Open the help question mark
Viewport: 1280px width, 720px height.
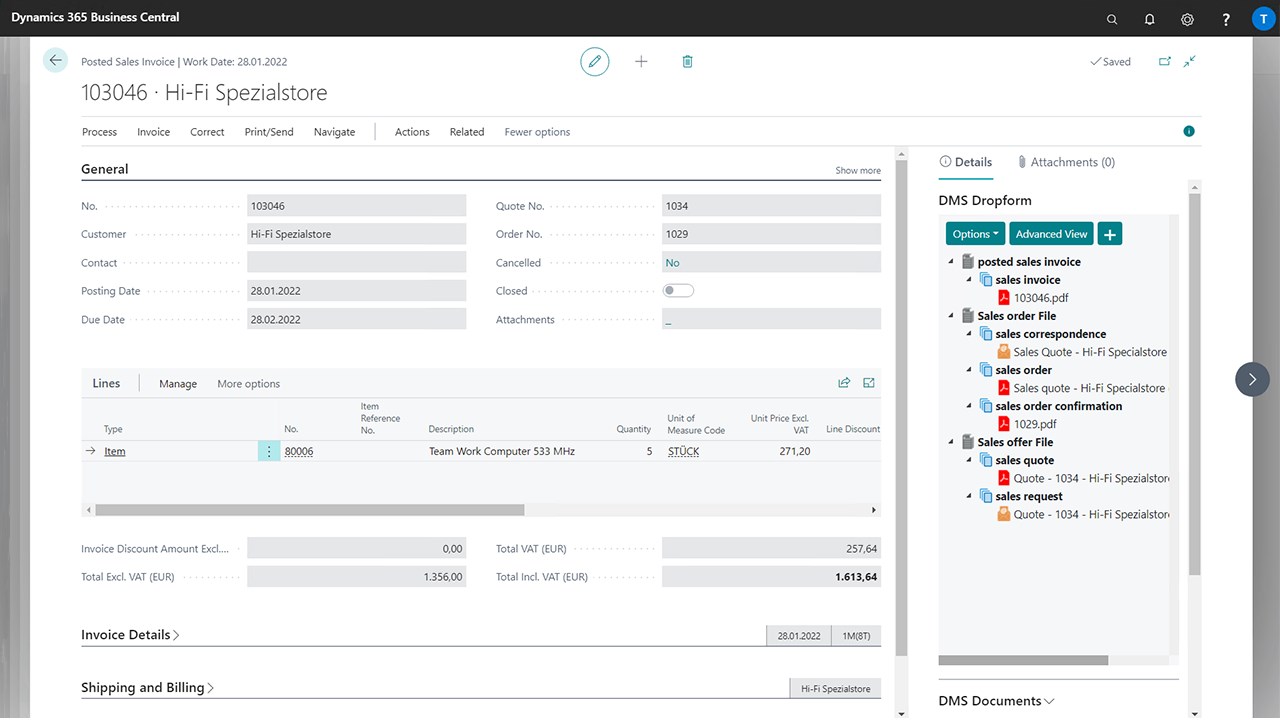tap(1226, 19)
